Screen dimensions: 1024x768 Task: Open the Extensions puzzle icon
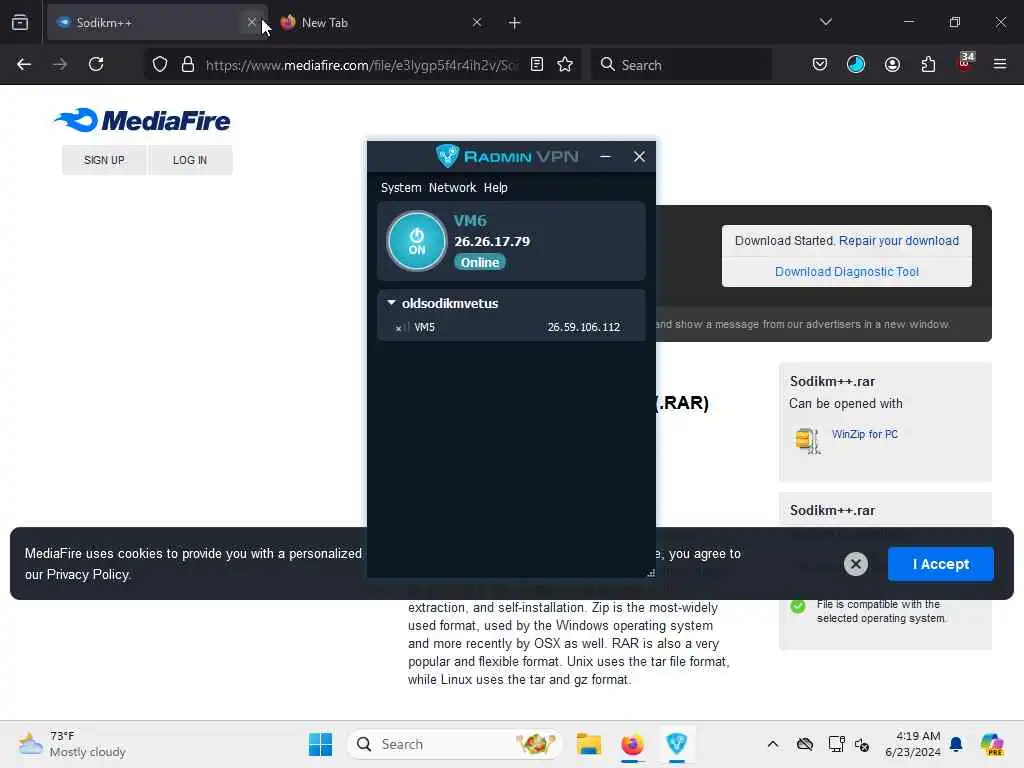(928, 64)
